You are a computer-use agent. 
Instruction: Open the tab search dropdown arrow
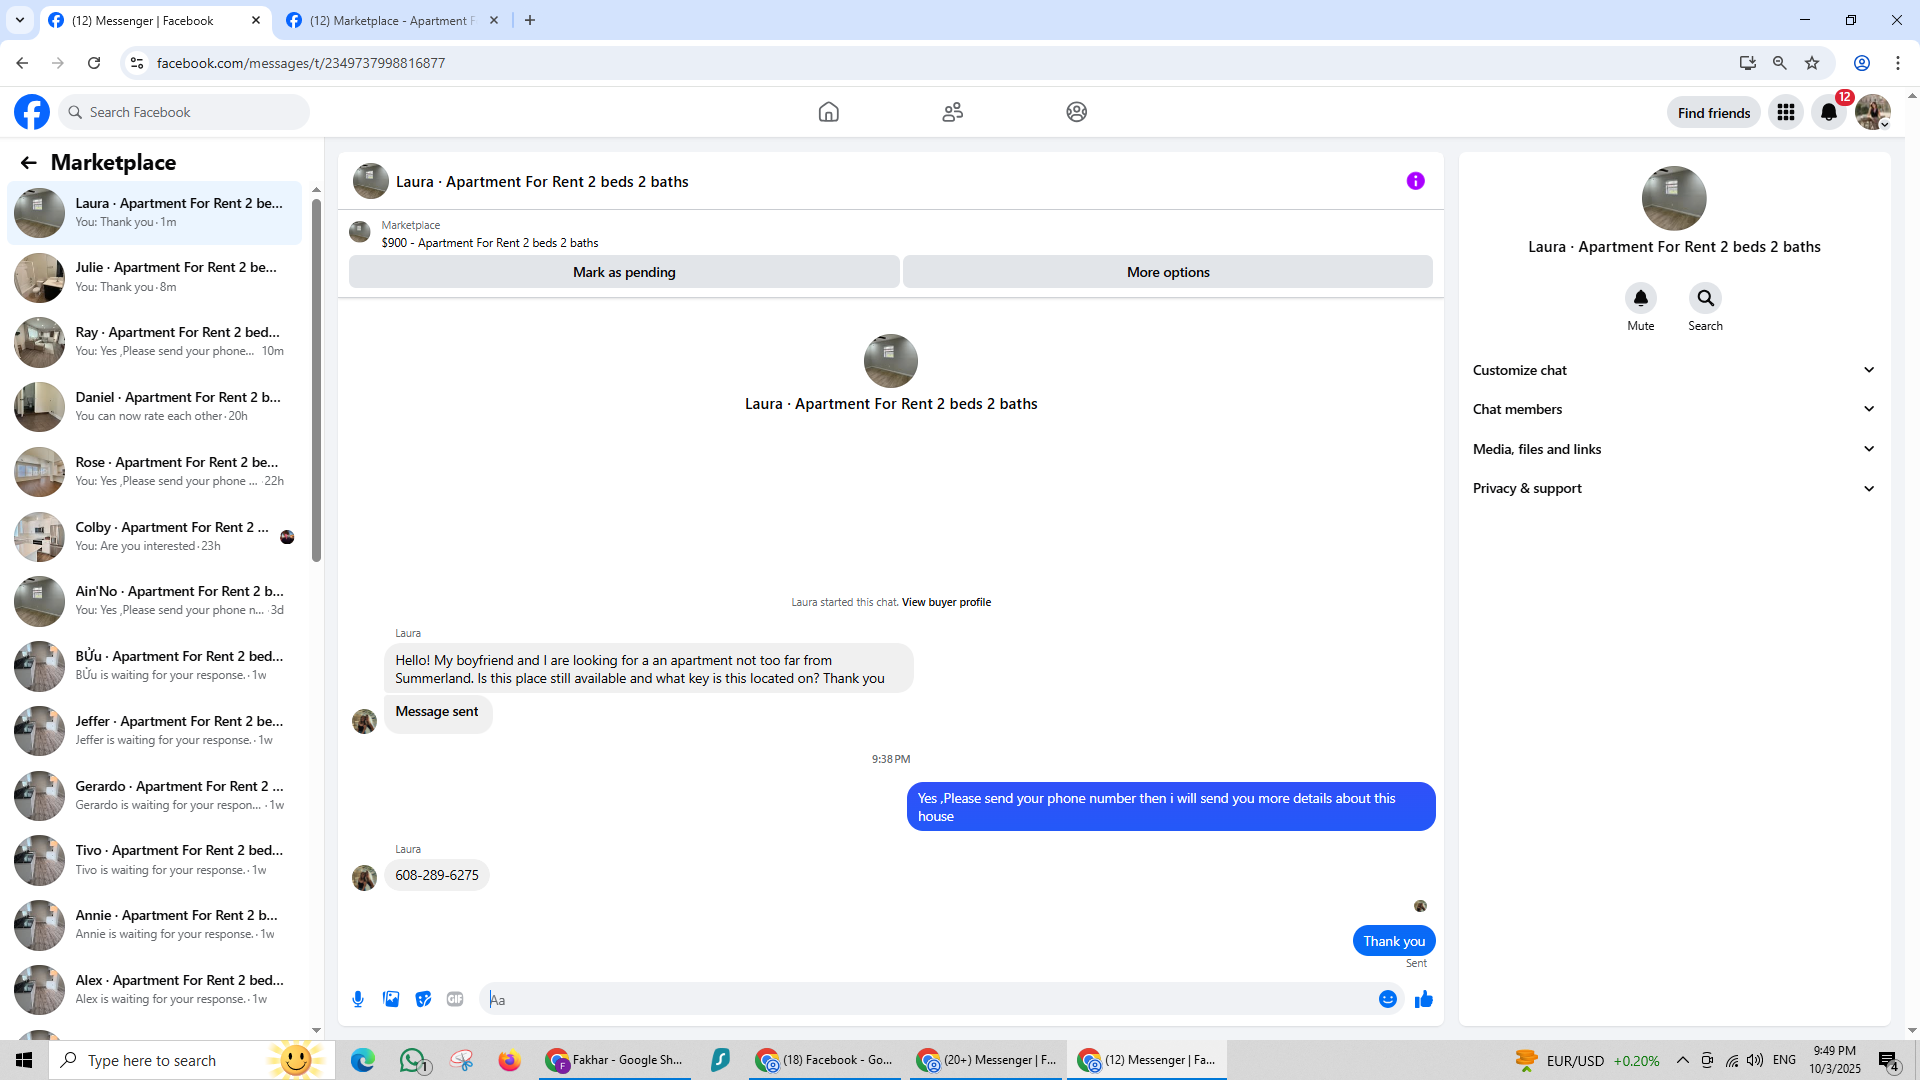click(19, 20)
